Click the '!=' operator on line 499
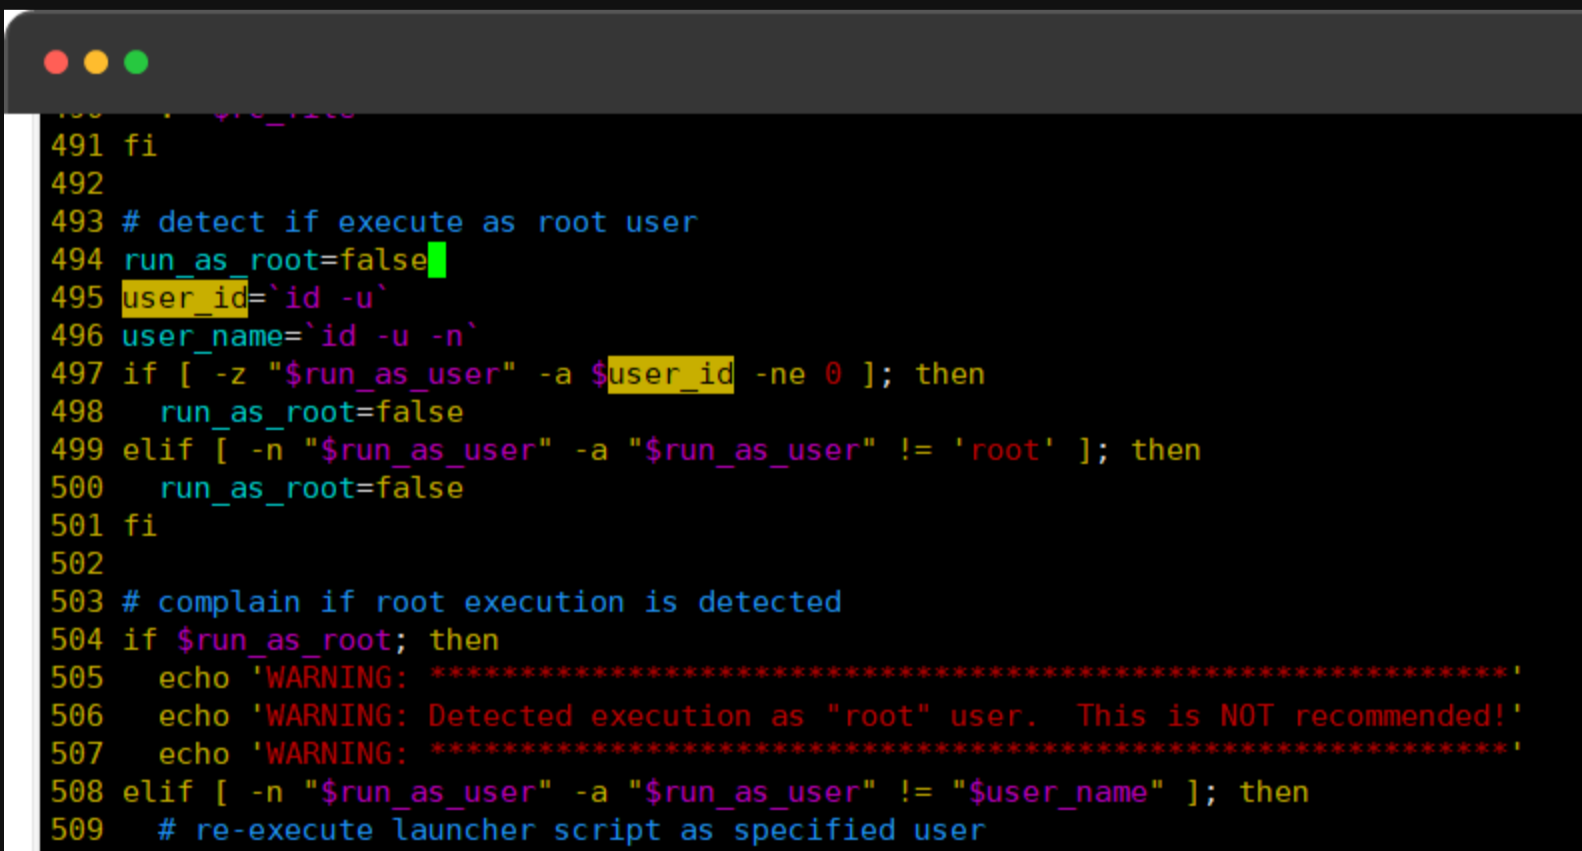1582x851 pixels. click(915, 450)
